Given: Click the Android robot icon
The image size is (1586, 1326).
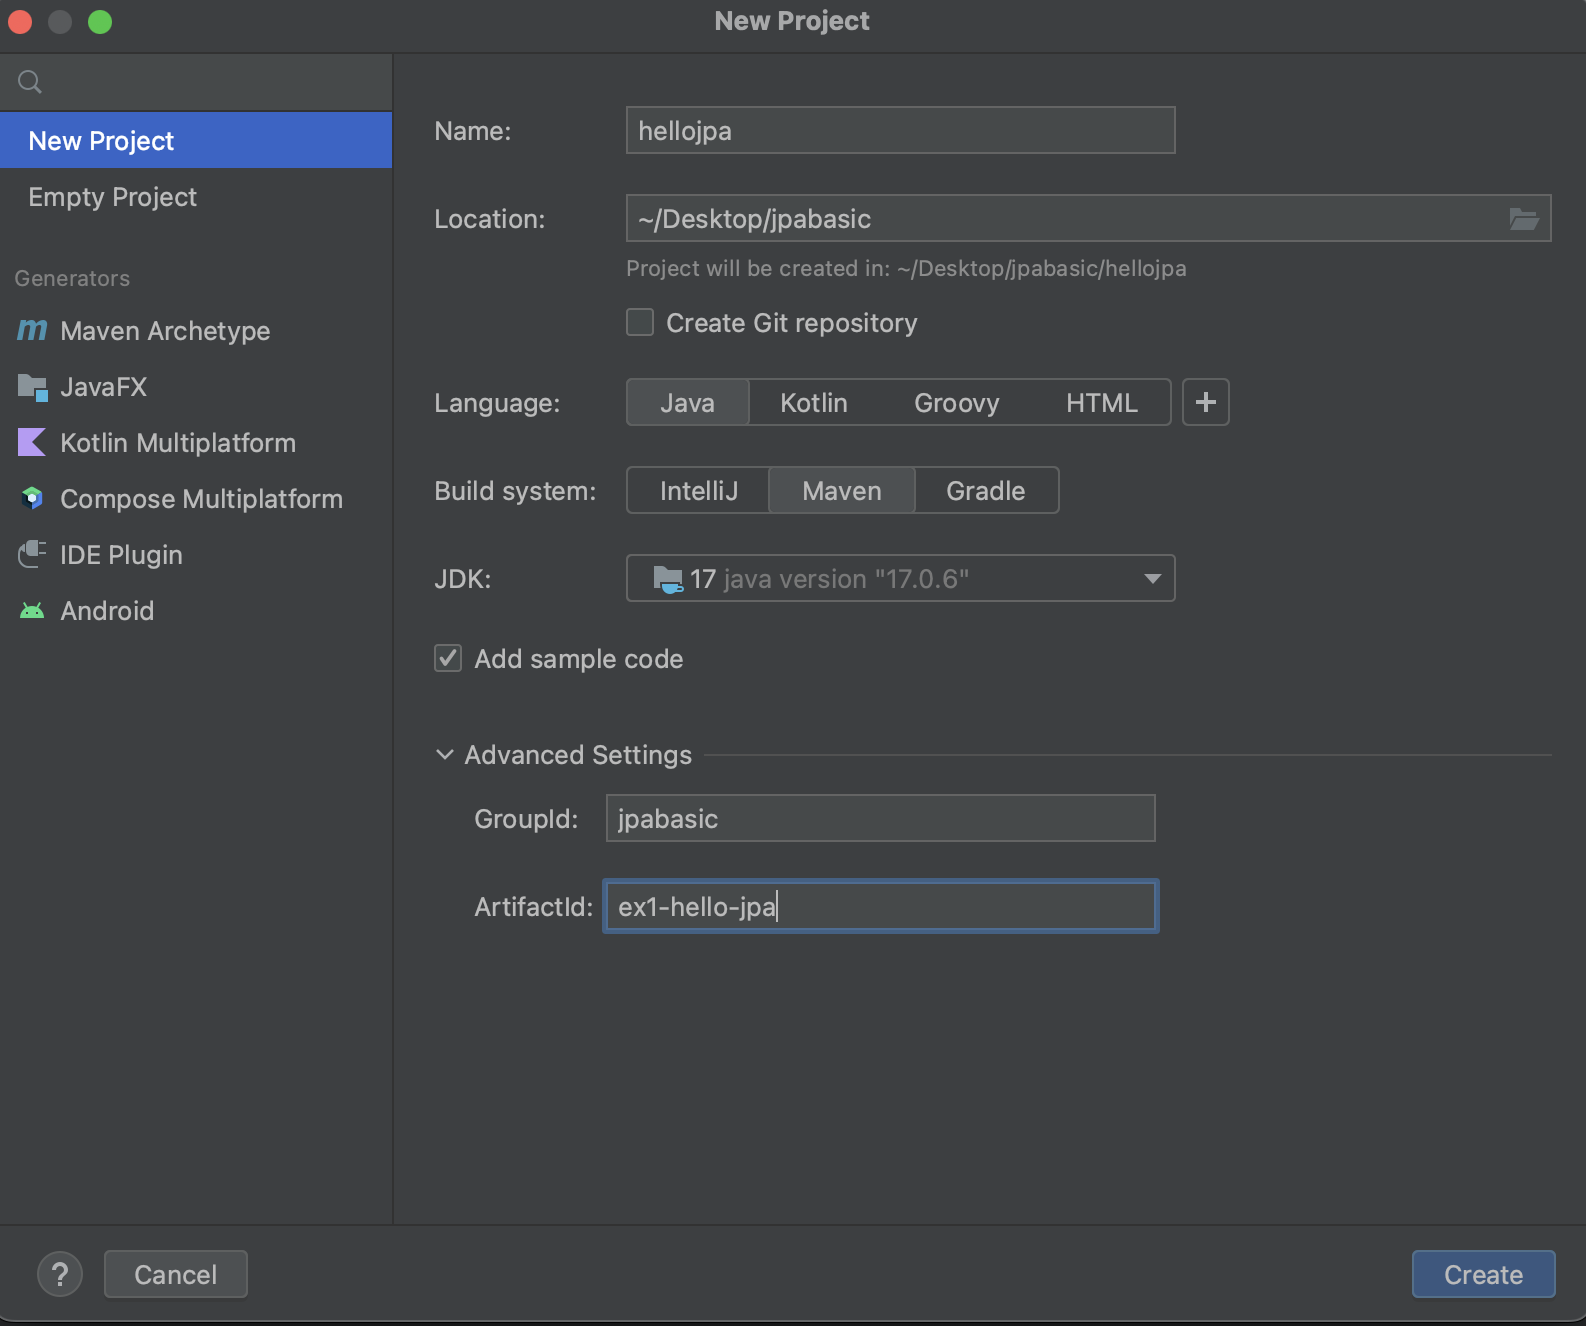Looking at the screenshot, I should pyautogui.click(x=32, y=610).
